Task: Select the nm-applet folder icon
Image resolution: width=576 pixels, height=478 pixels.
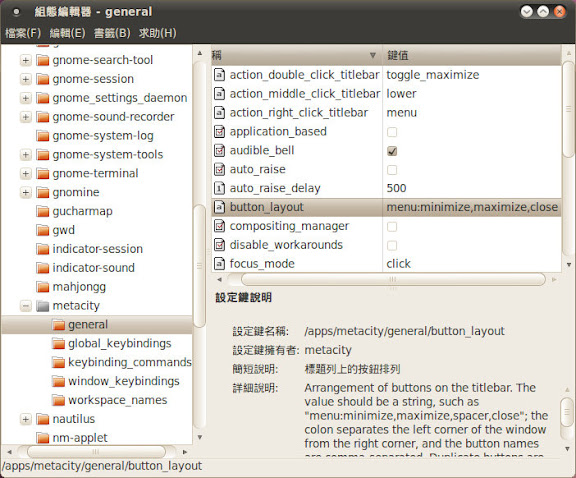Action: point(43,438)
